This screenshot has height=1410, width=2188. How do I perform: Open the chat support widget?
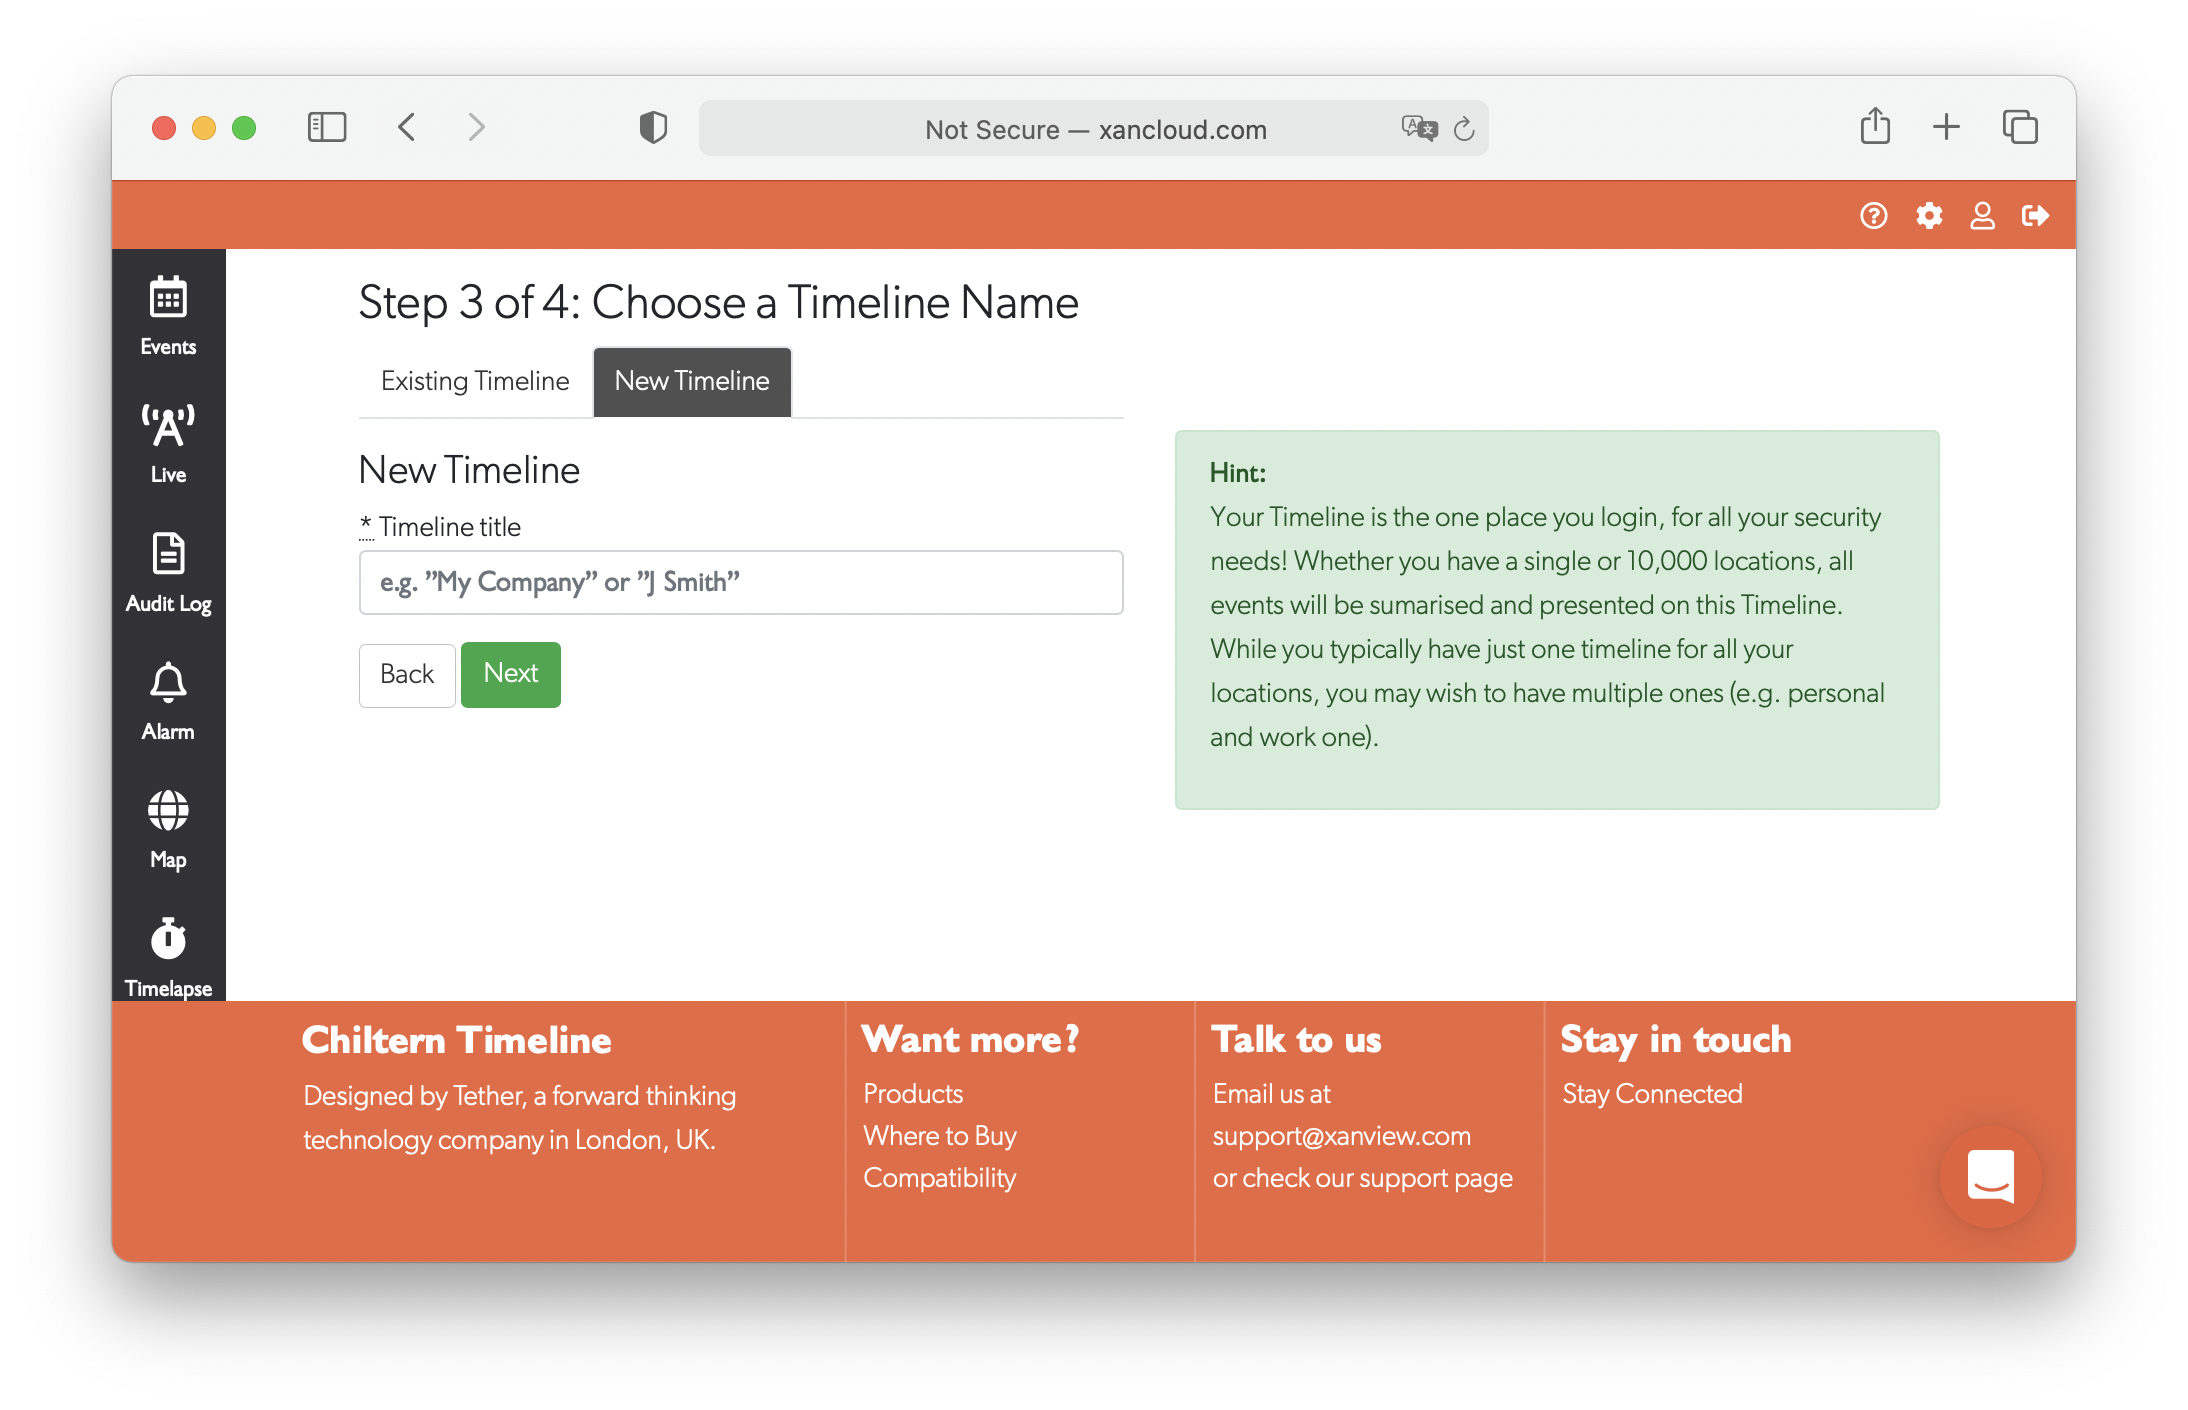[x=1990, y=1177]
